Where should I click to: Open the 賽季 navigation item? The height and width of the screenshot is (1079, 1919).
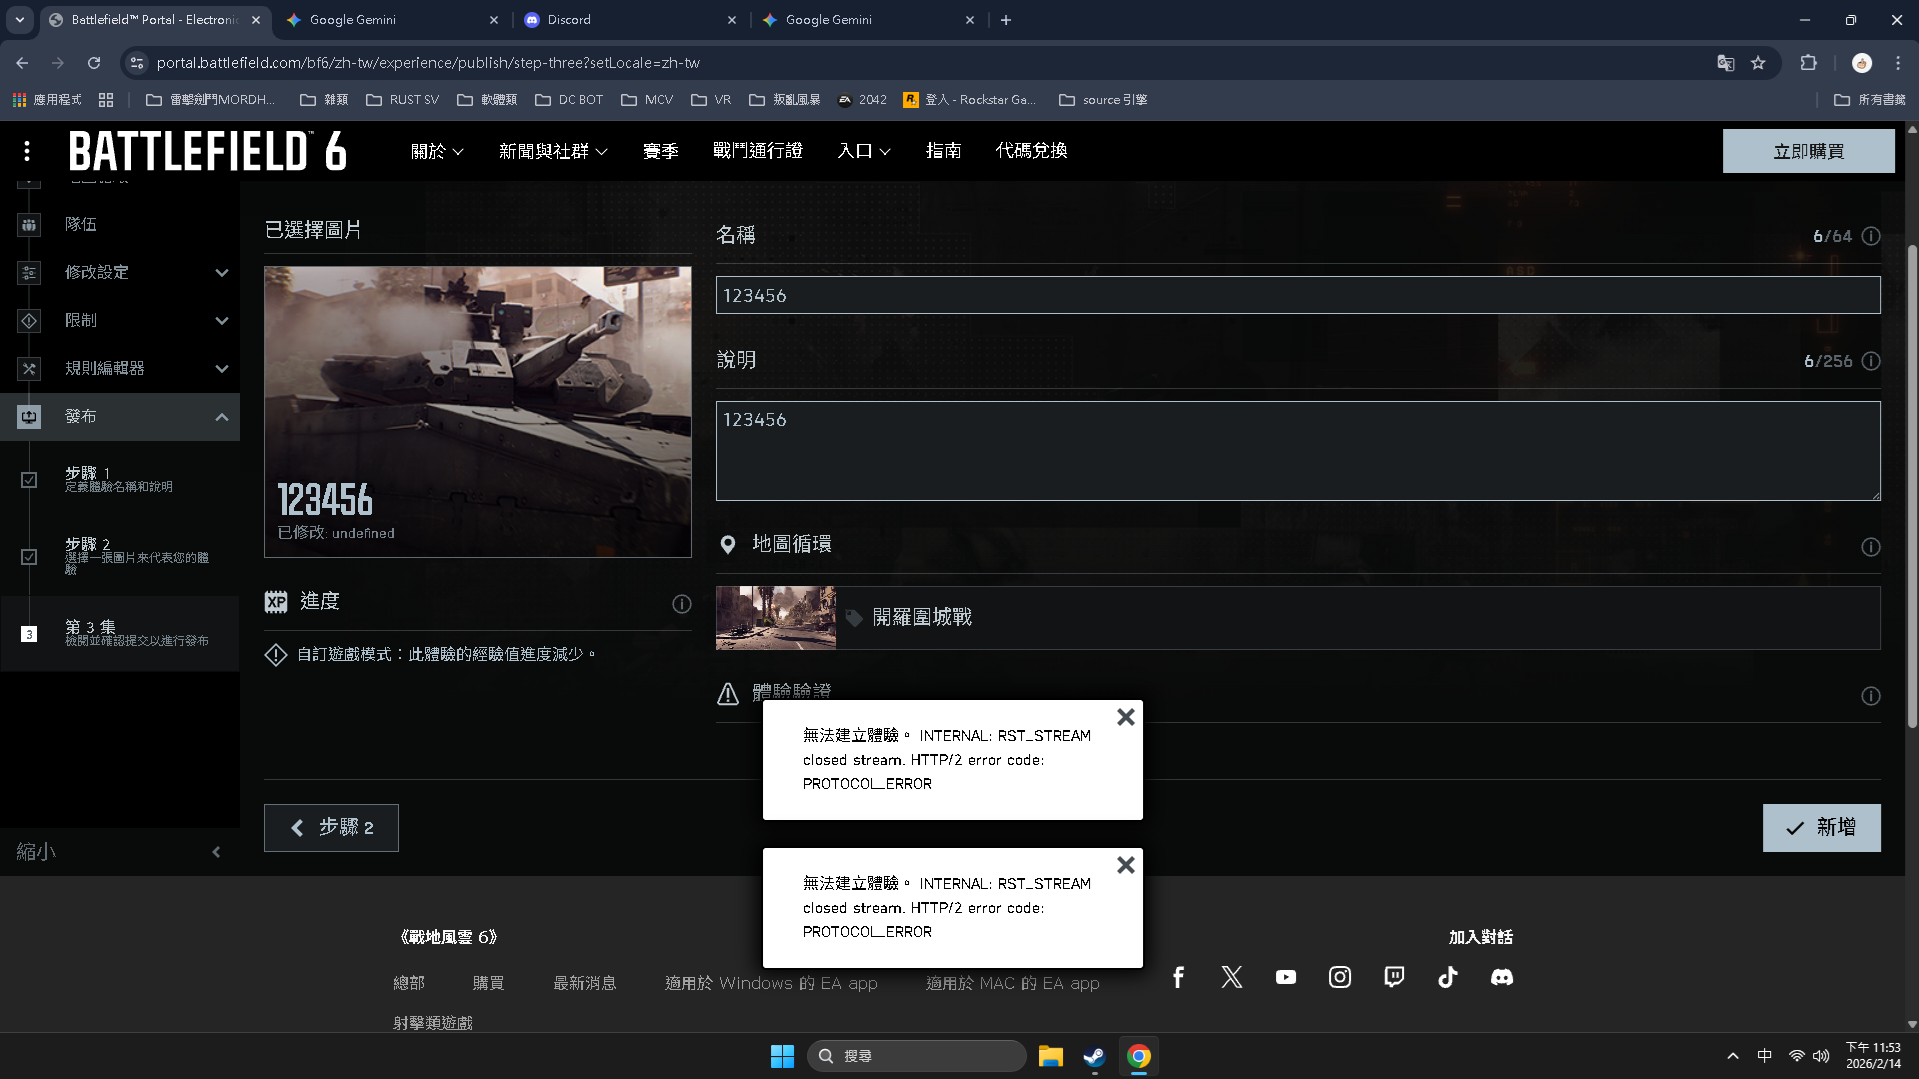click(661, 151)
